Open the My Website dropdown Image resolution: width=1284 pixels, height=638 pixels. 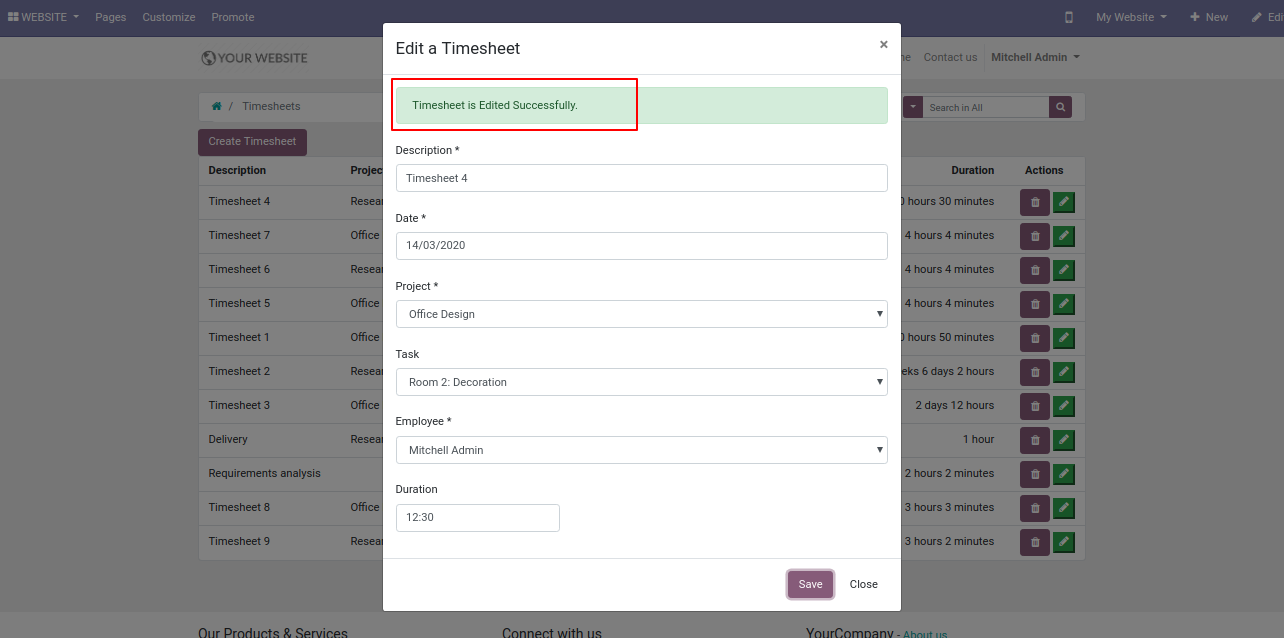(x=1132, y=17)
